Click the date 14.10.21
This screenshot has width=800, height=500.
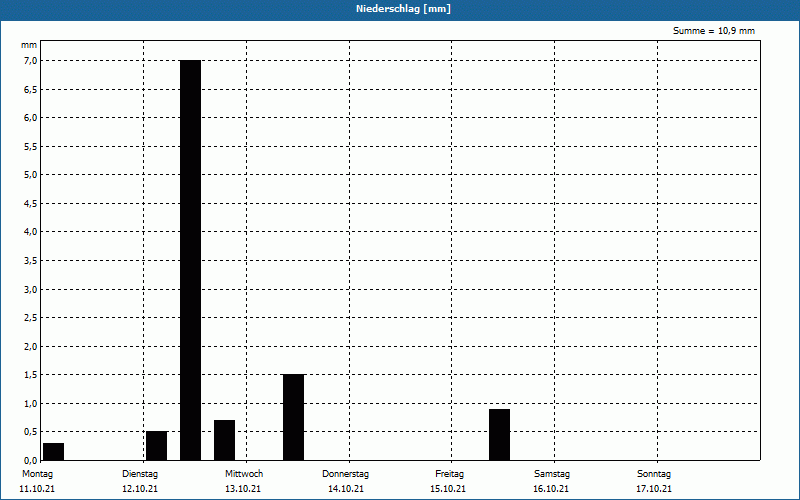346,489
